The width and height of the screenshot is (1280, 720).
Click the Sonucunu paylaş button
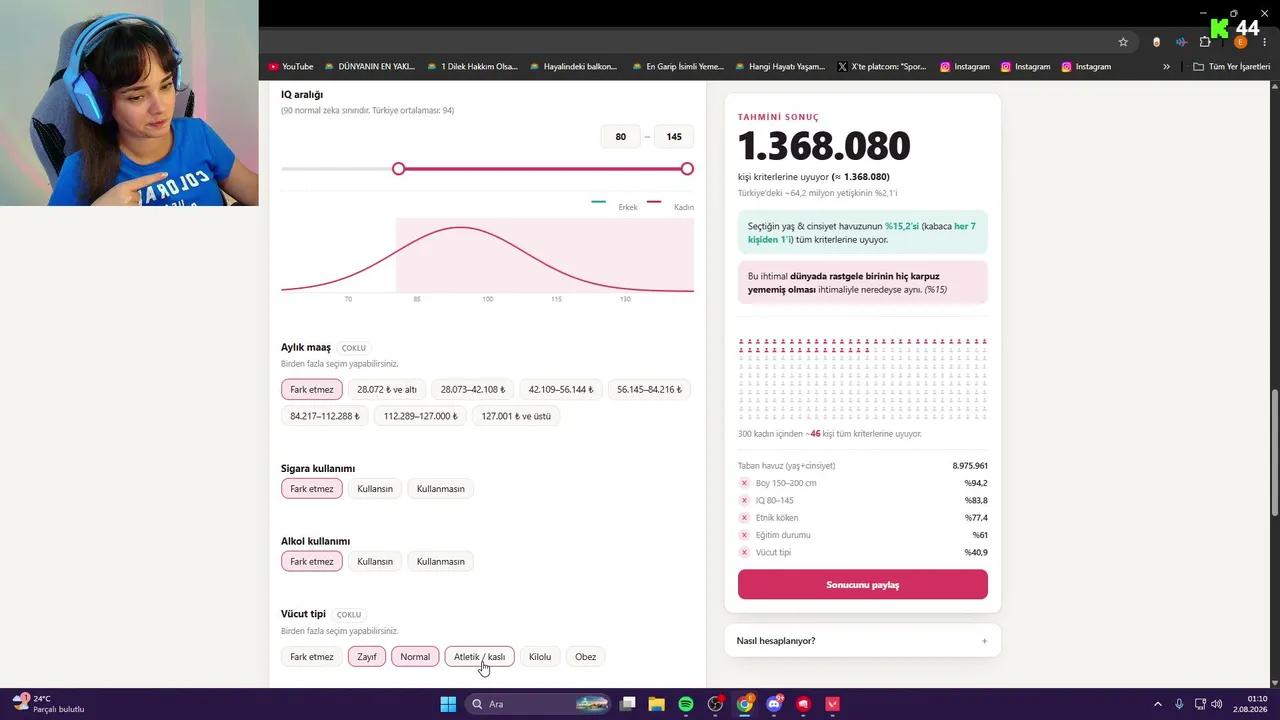click(862, 585)
